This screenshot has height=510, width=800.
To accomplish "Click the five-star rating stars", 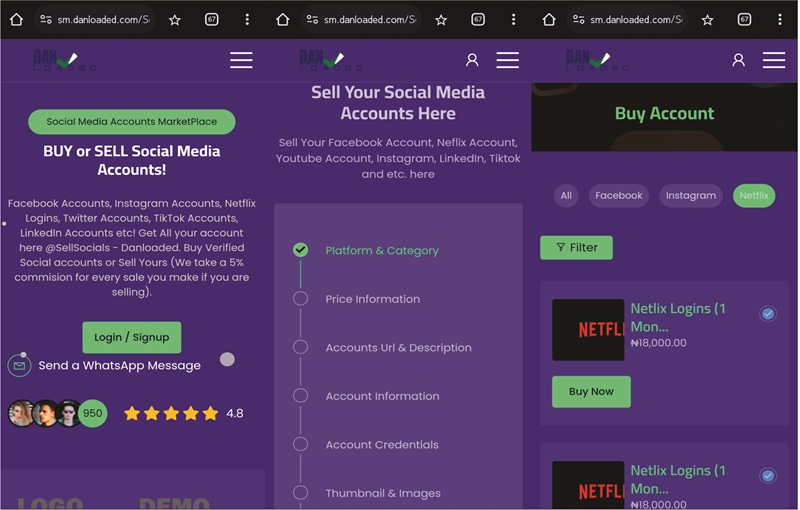I will click(171, 413).
